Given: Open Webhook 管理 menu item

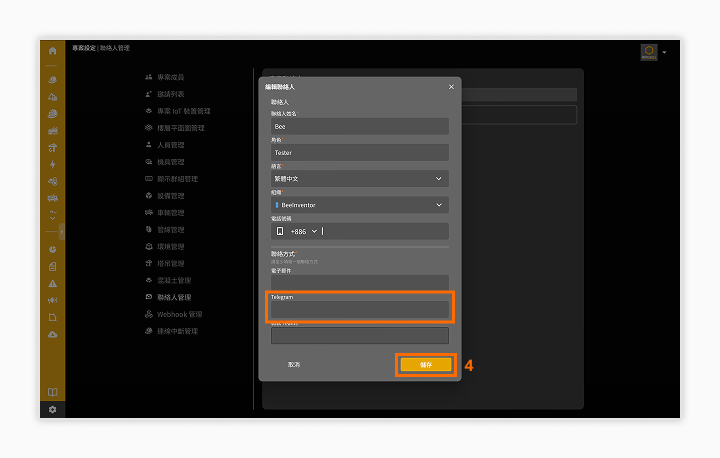Looking at the screenshot, I should pos(174,314).
